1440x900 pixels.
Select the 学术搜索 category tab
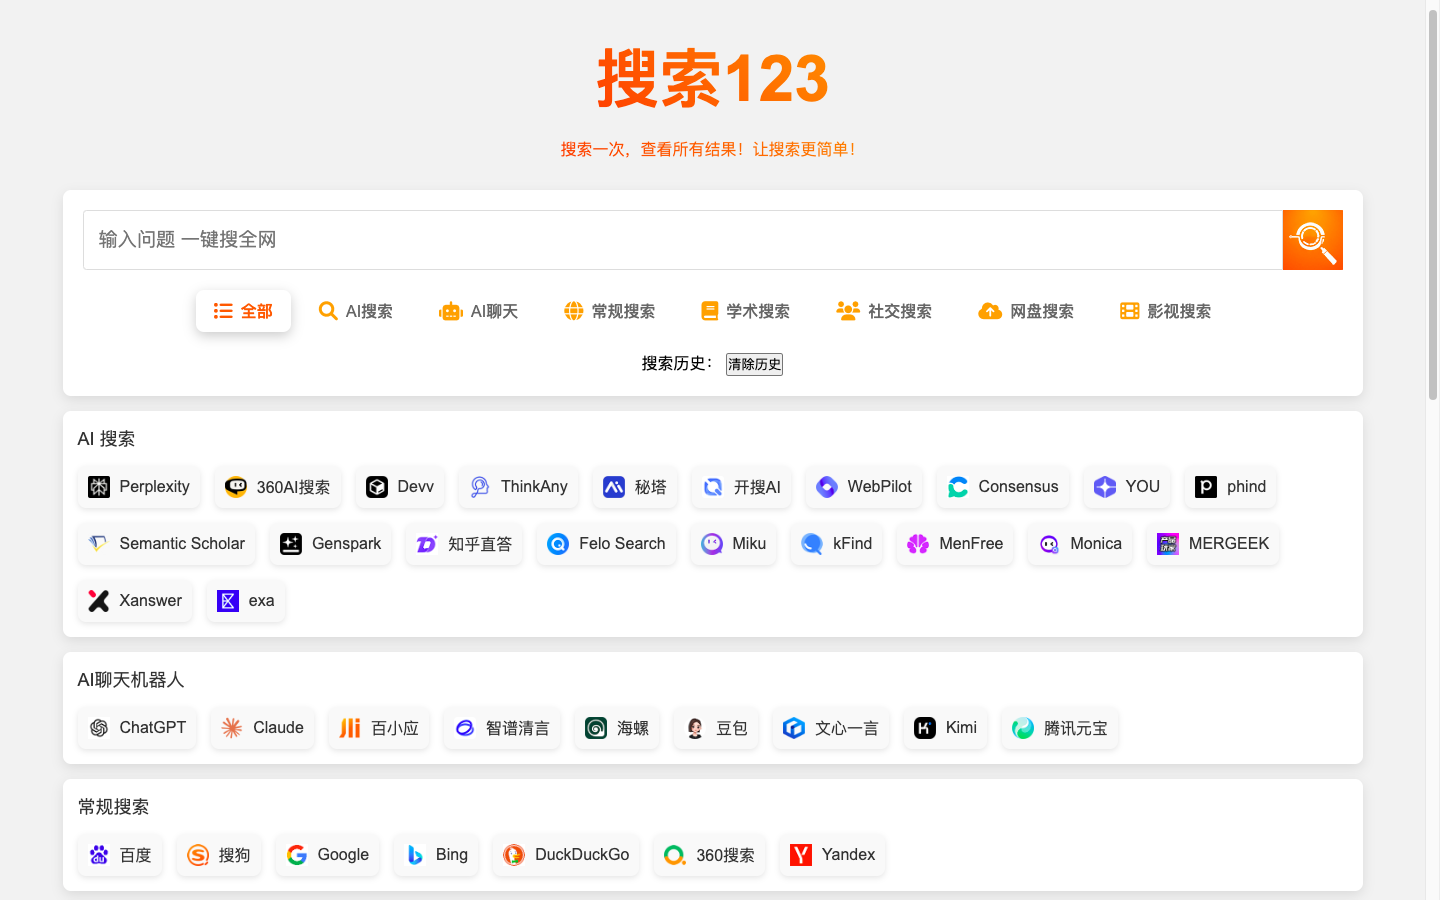(x=745, y=311)
